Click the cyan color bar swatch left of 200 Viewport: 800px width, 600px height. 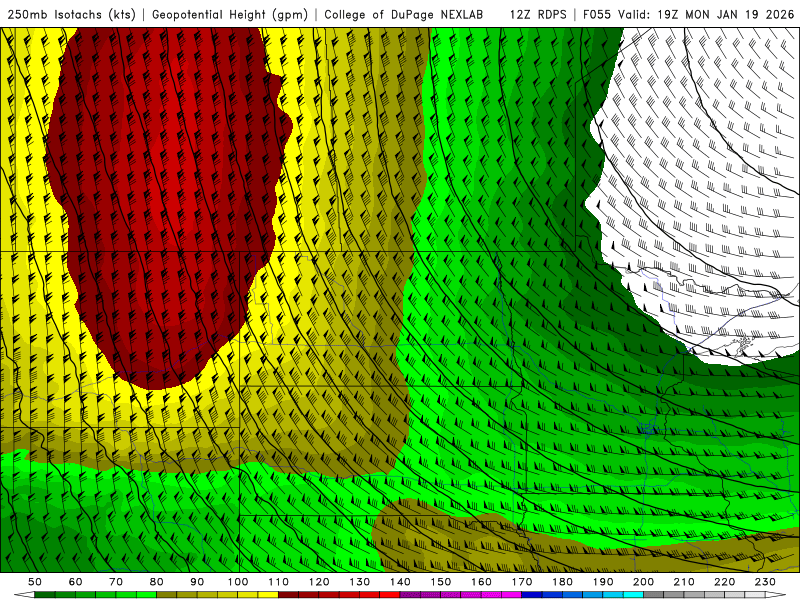pos(634,595)
